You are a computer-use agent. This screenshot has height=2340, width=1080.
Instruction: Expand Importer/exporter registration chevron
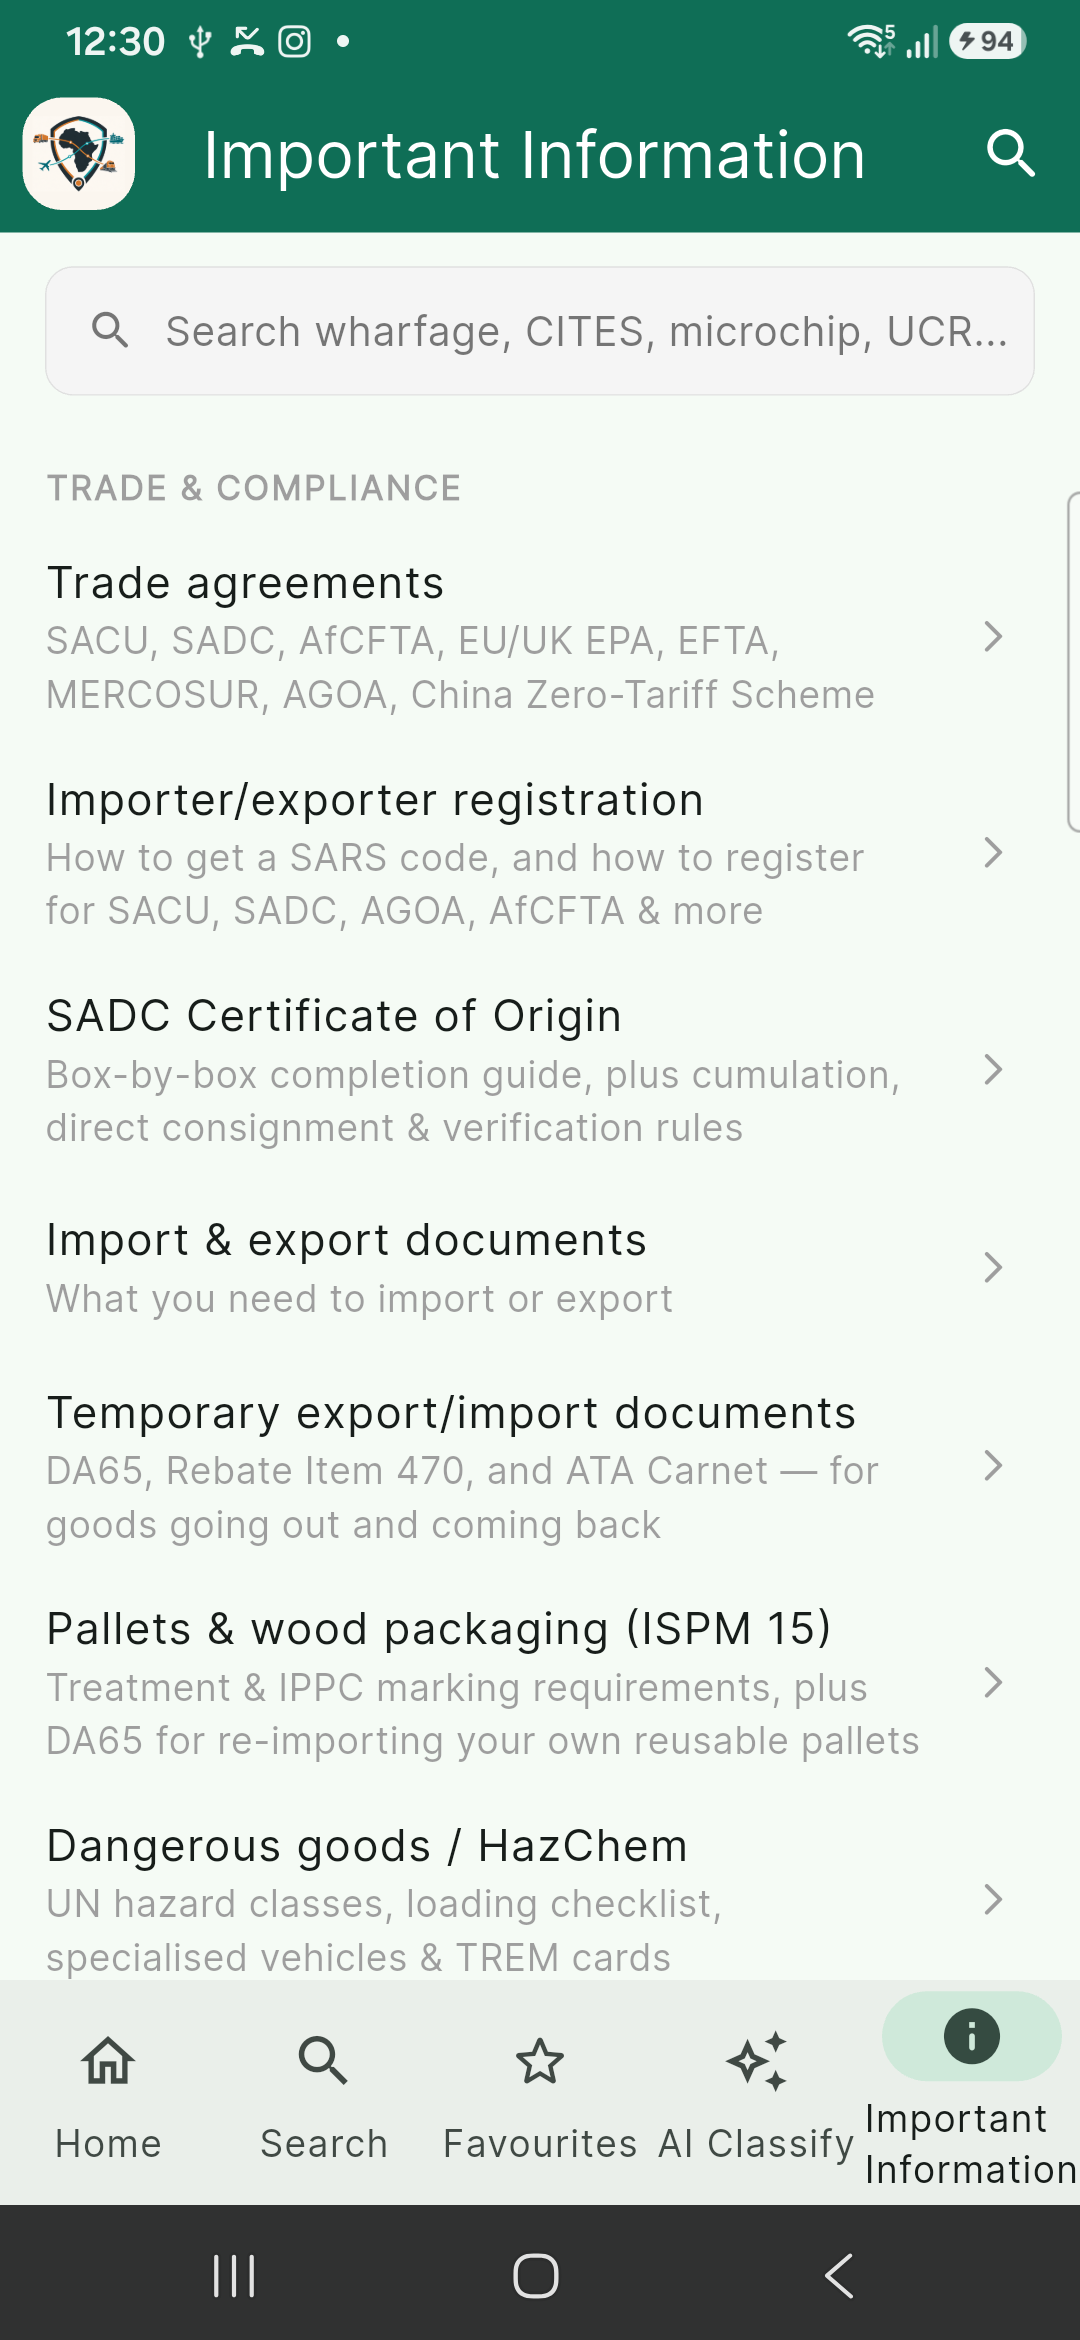pos(993,853)
